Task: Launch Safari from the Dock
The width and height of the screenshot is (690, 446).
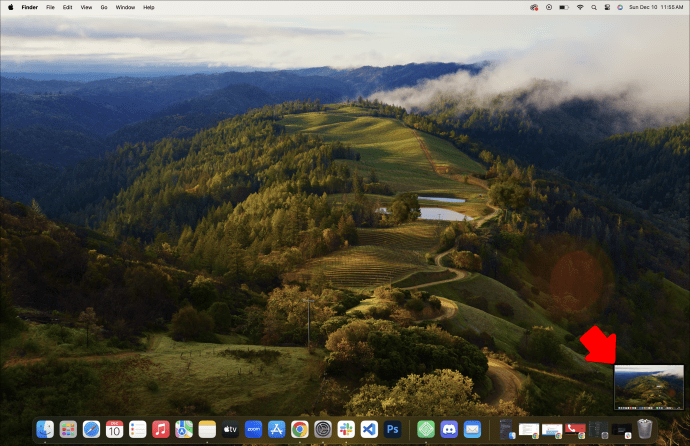Action: 91,429
